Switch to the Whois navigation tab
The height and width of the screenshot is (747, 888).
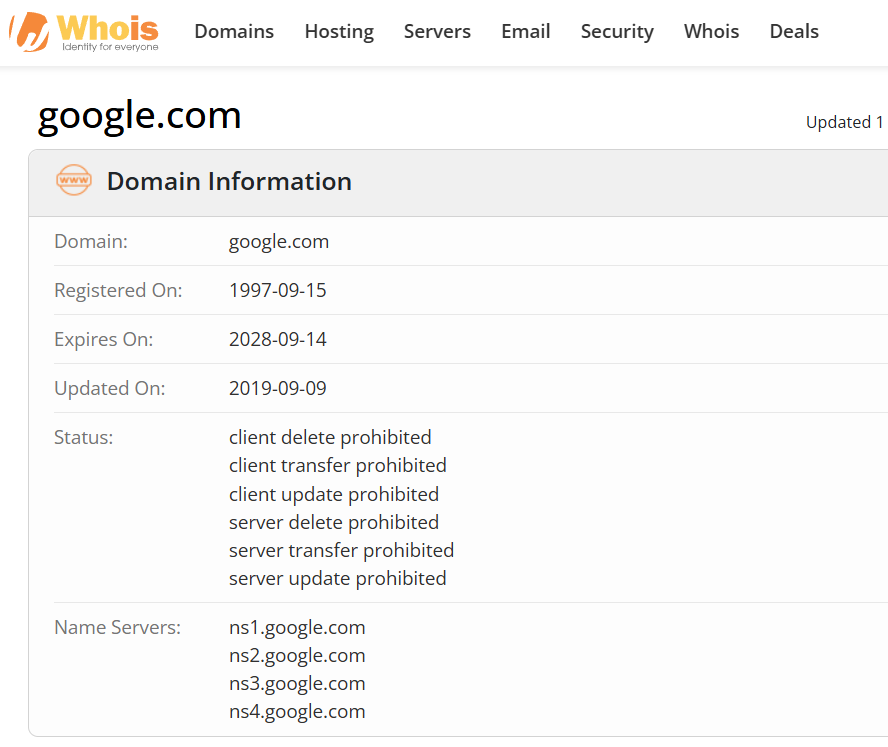(711, 31)
